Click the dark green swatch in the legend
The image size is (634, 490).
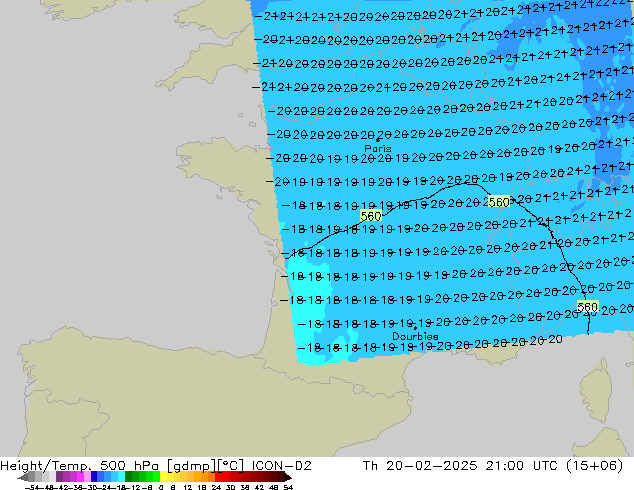(x=129, y=476)
